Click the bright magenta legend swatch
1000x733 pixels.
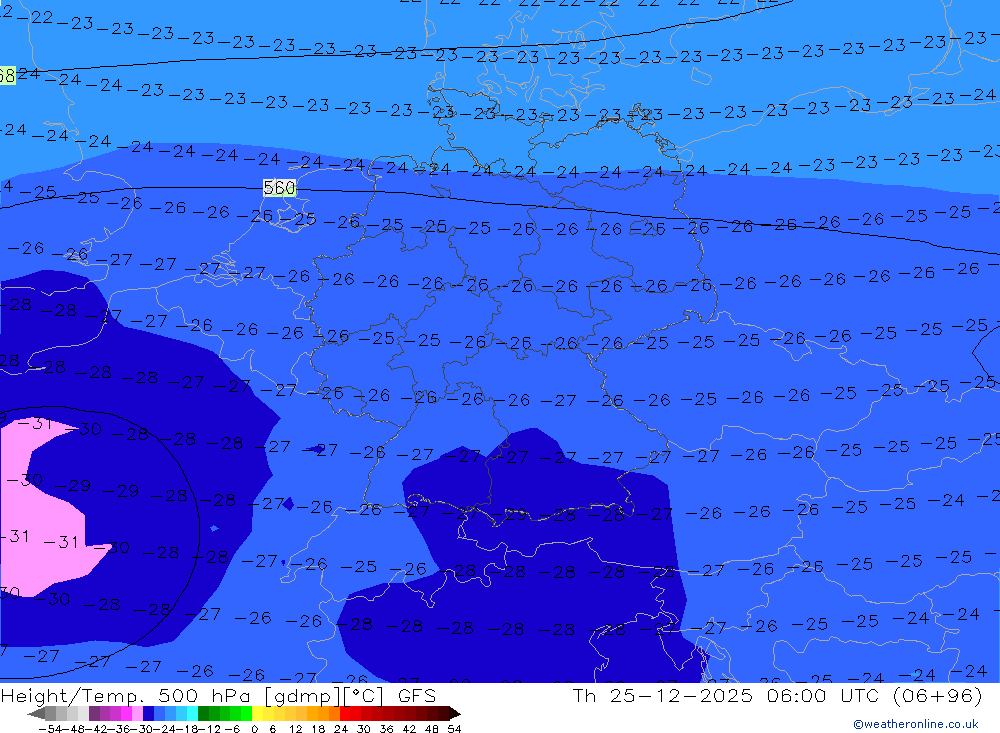126,713
